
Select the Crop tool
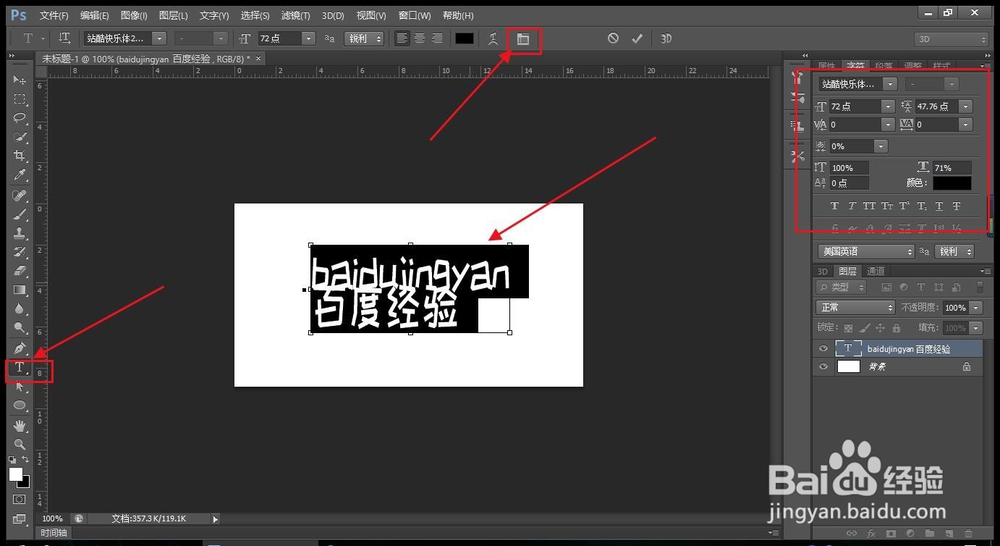pos(20,156)
